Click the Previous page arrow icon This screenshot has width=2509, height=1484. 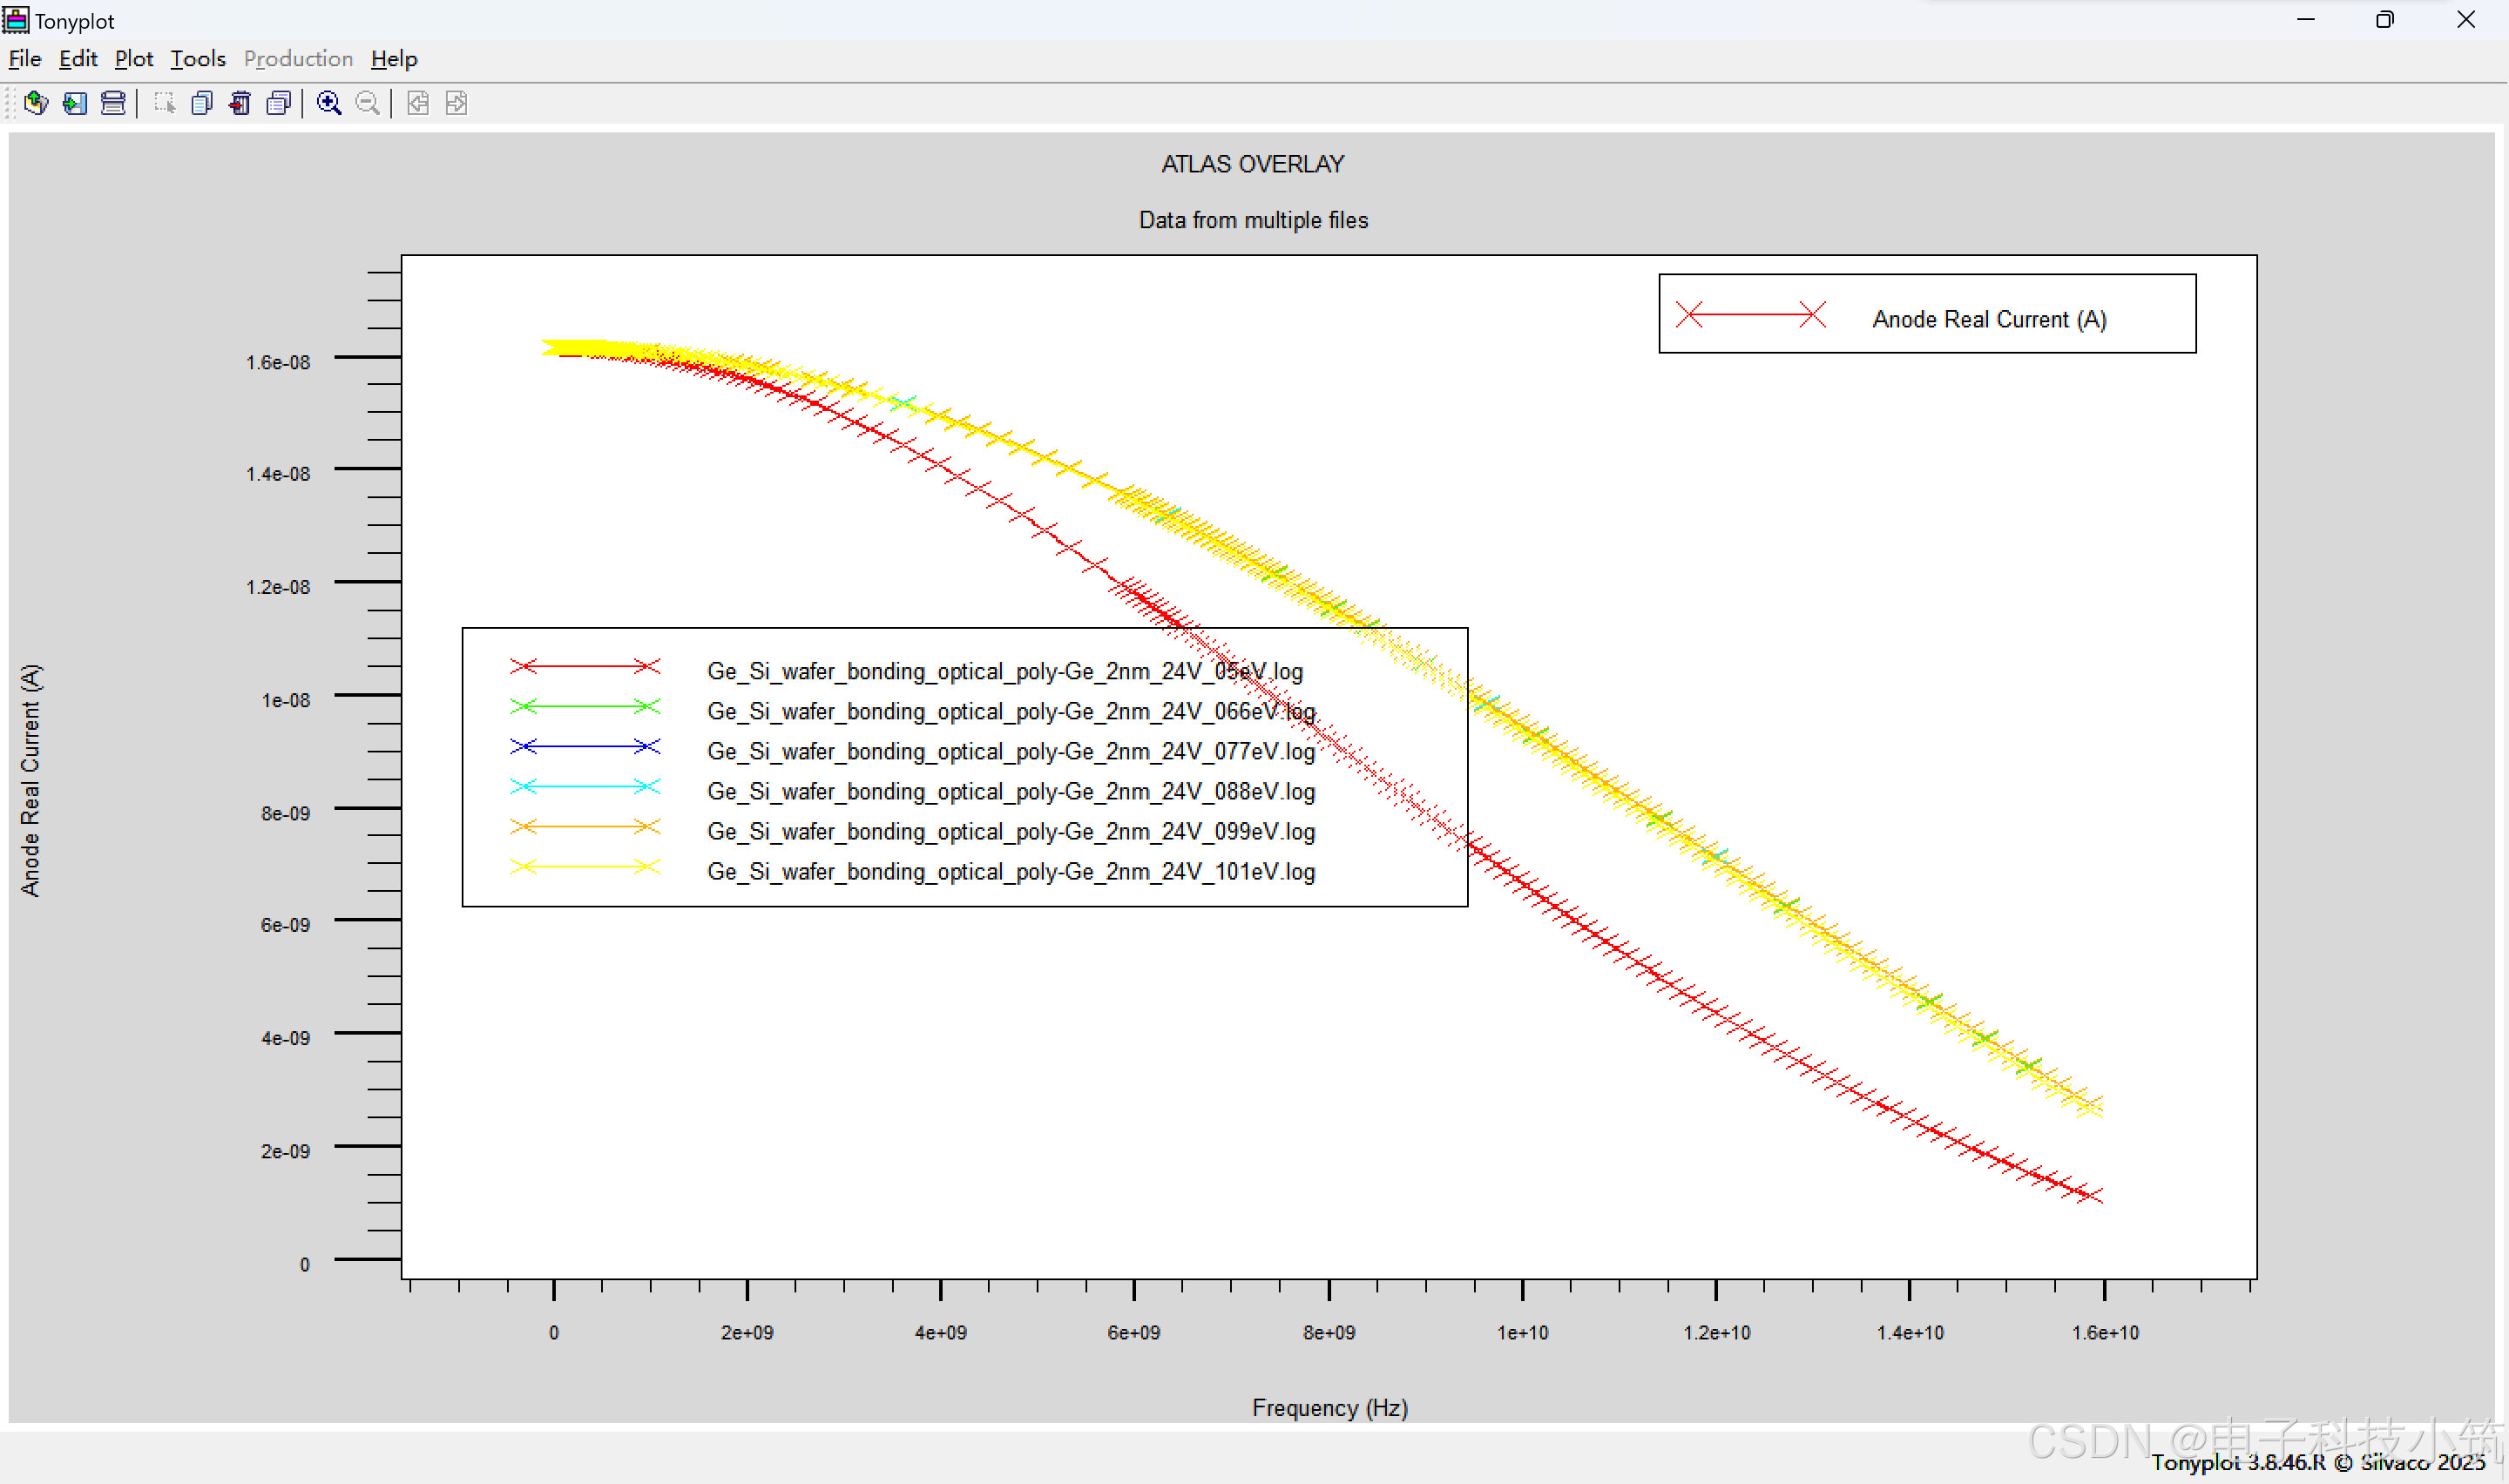418,103
